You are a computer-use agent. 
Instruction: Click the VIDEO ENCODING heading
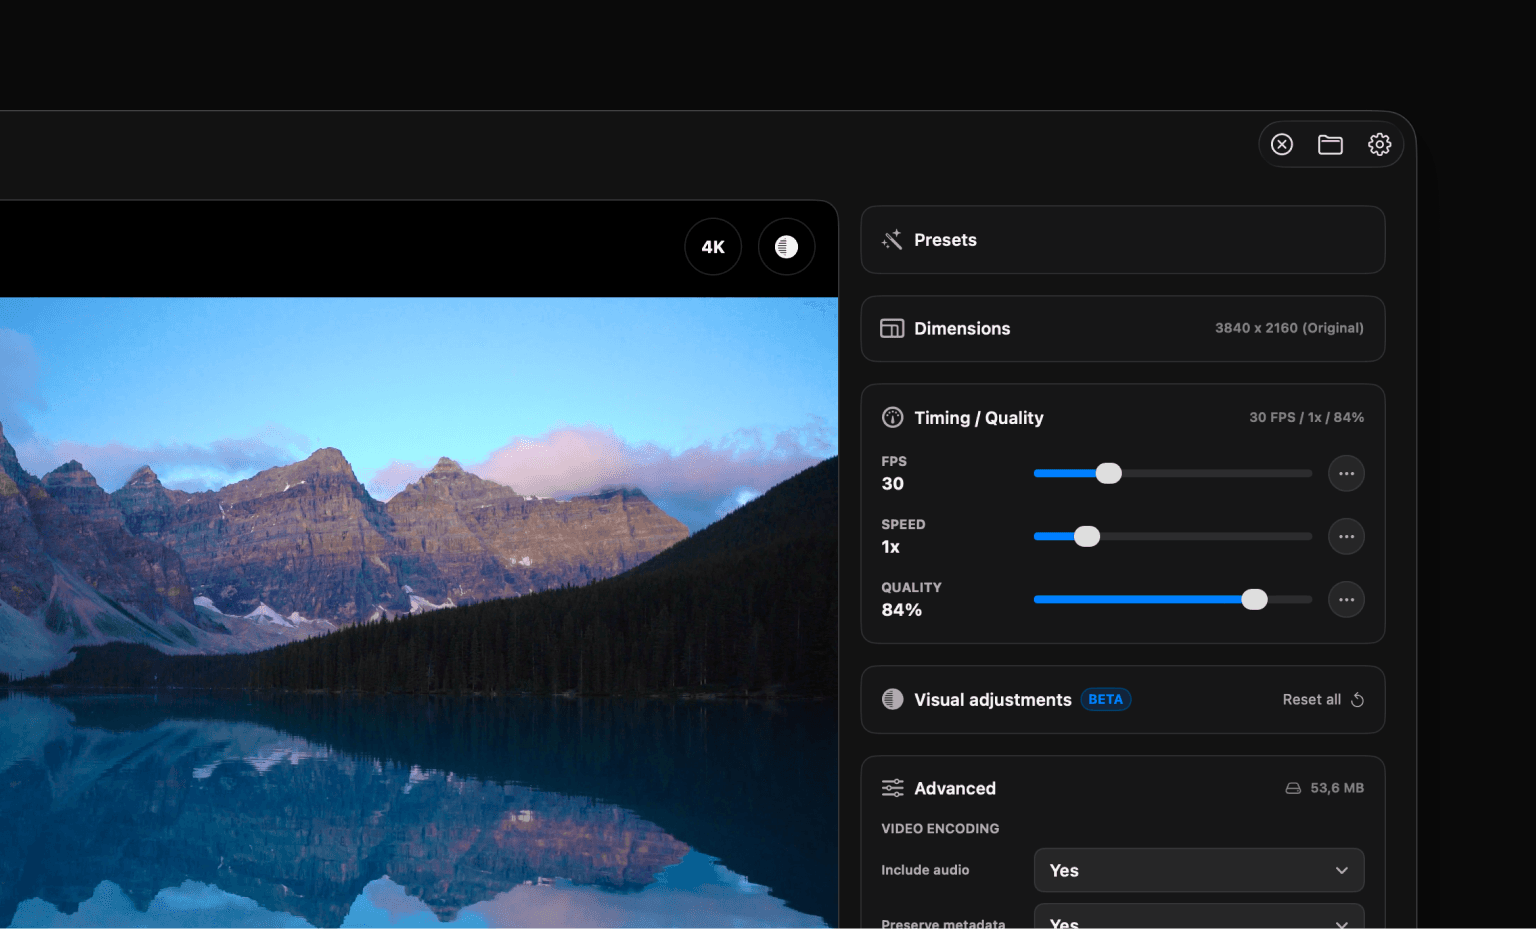(x=940, y=829)
